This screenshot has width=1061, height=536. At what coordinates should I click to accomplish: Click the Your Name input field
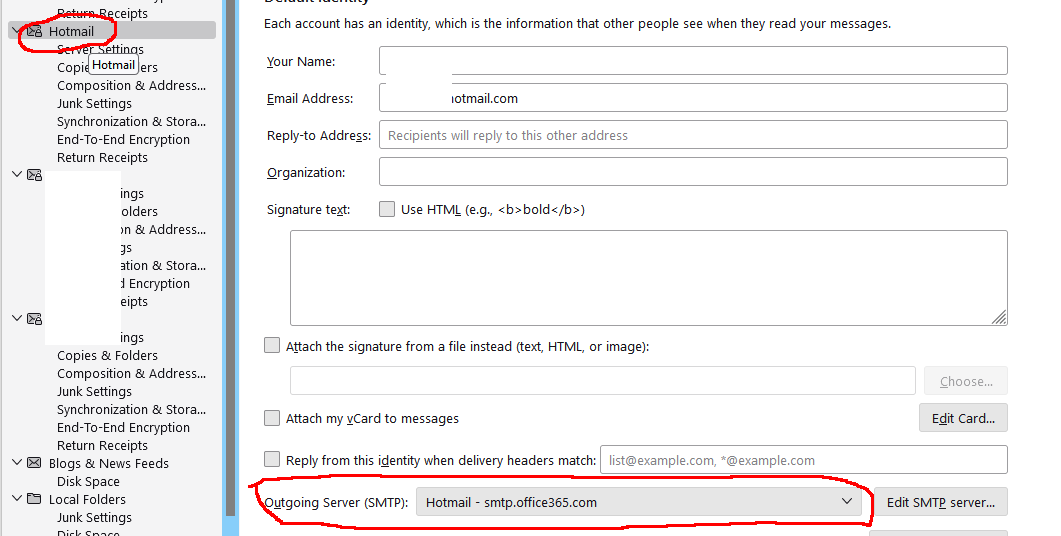click(x=693, y=61)
